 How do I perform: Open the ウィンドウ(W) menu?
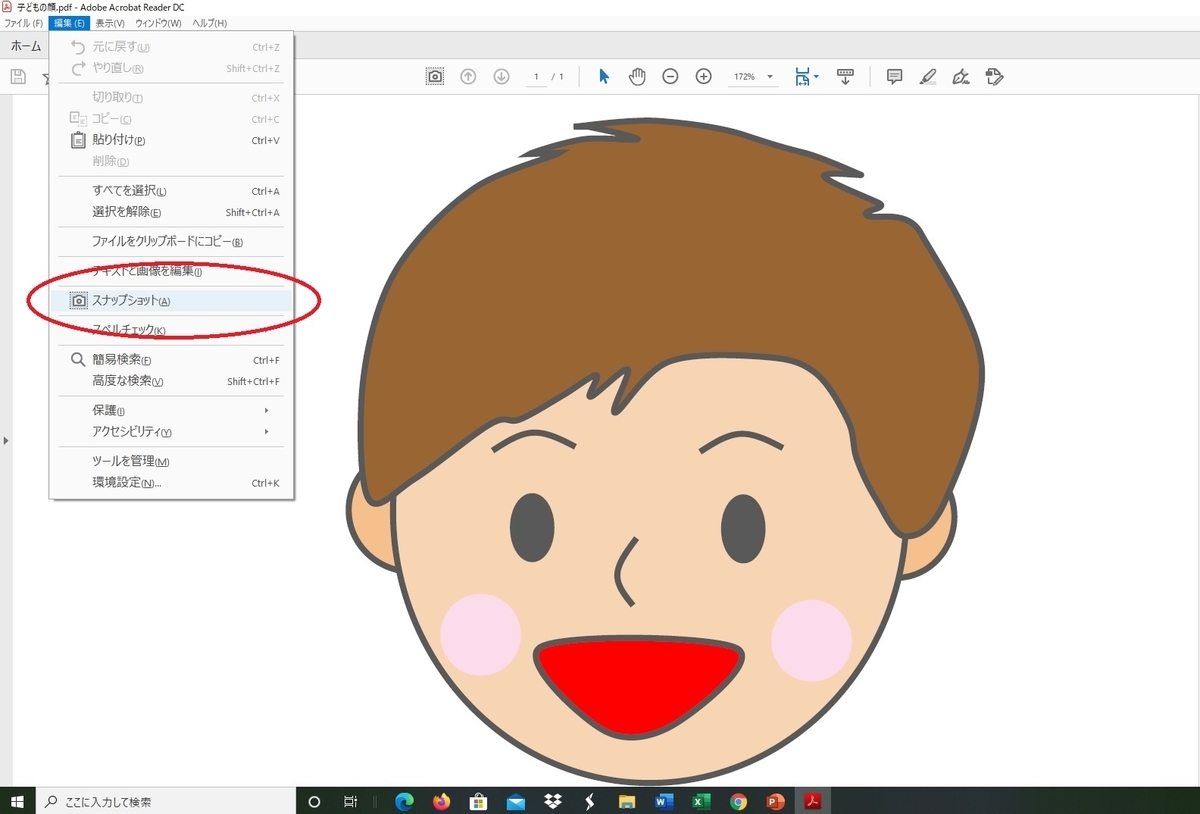click(158, 23)
